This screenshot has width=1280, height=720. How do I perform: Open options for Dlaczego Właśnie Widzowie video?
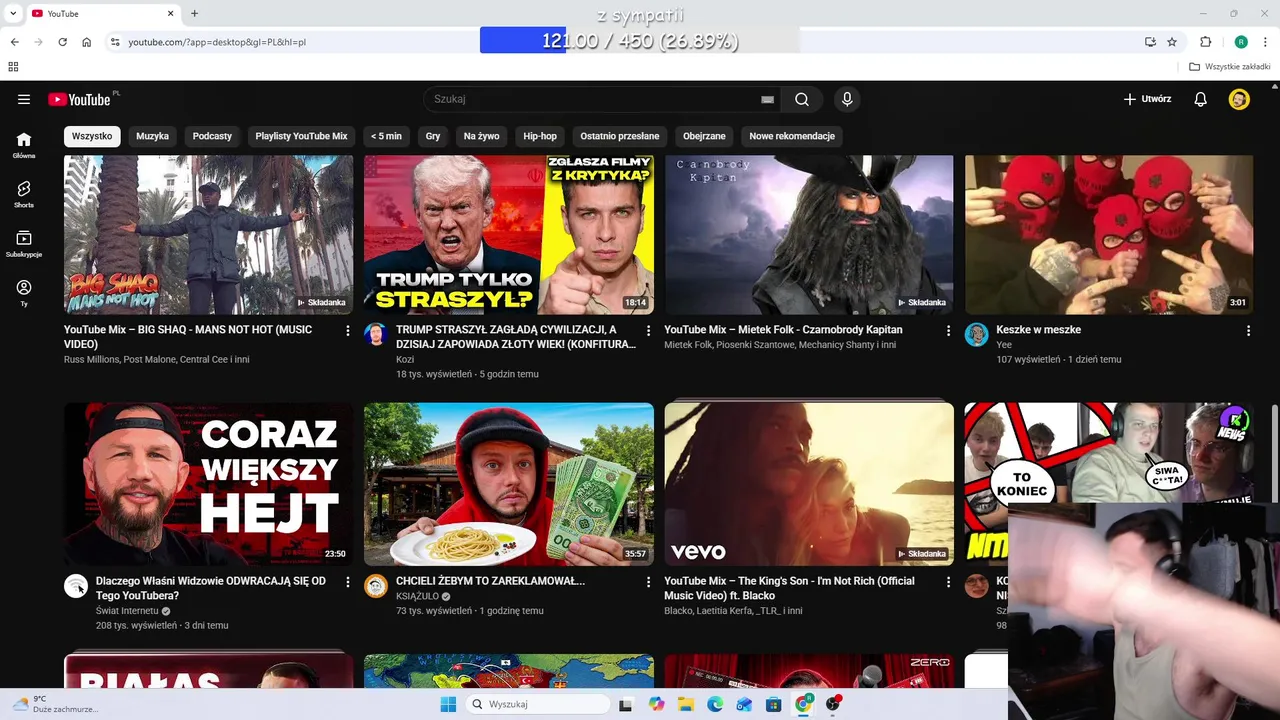point(348,581)
